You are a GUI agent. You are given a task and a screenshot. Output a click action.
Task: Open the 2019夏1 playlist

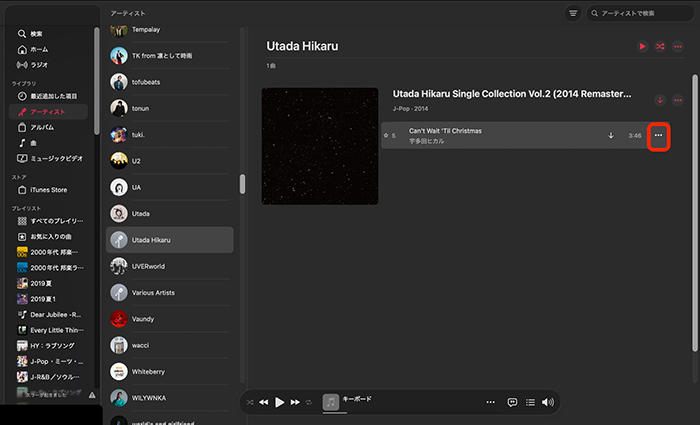tap(48, 299)
